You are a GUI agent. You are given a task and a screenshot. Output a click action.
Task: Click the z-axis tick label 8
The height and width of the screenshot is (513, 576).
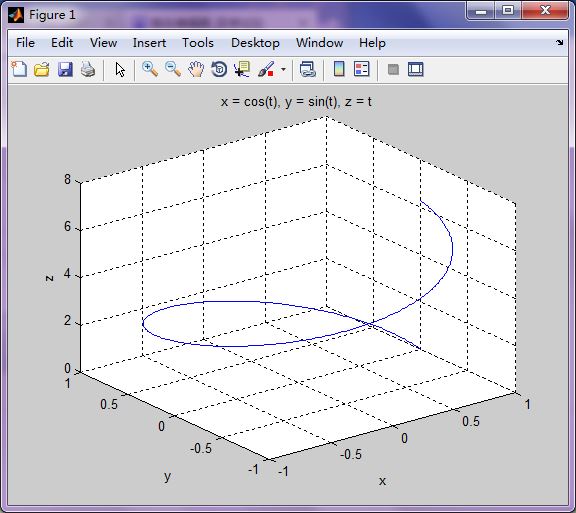[67, 179]
